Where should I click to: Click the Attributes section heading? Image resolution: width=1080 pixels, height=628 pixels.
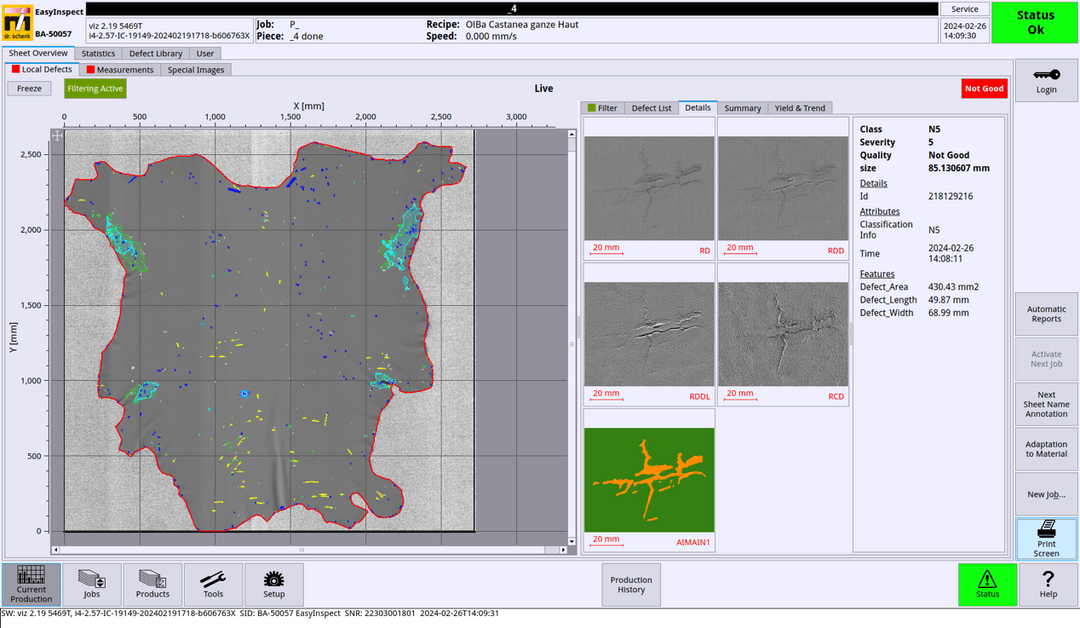pos(880,211)
